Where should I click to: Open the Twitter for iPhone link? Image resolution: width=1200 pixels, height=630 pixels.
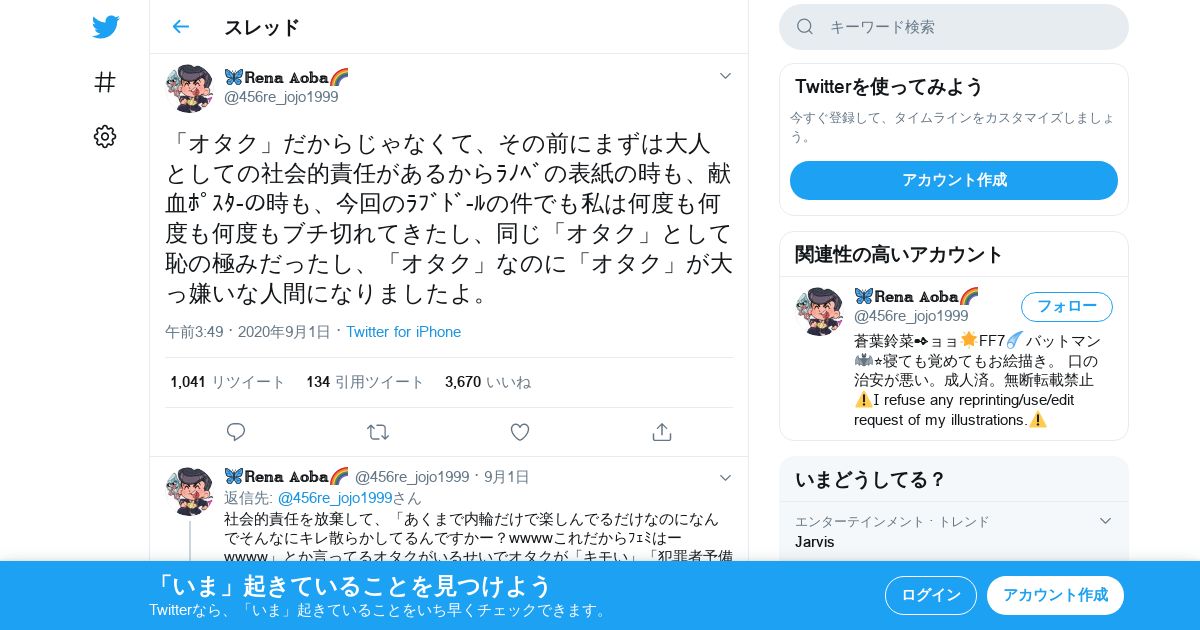[x=404, y=332]
